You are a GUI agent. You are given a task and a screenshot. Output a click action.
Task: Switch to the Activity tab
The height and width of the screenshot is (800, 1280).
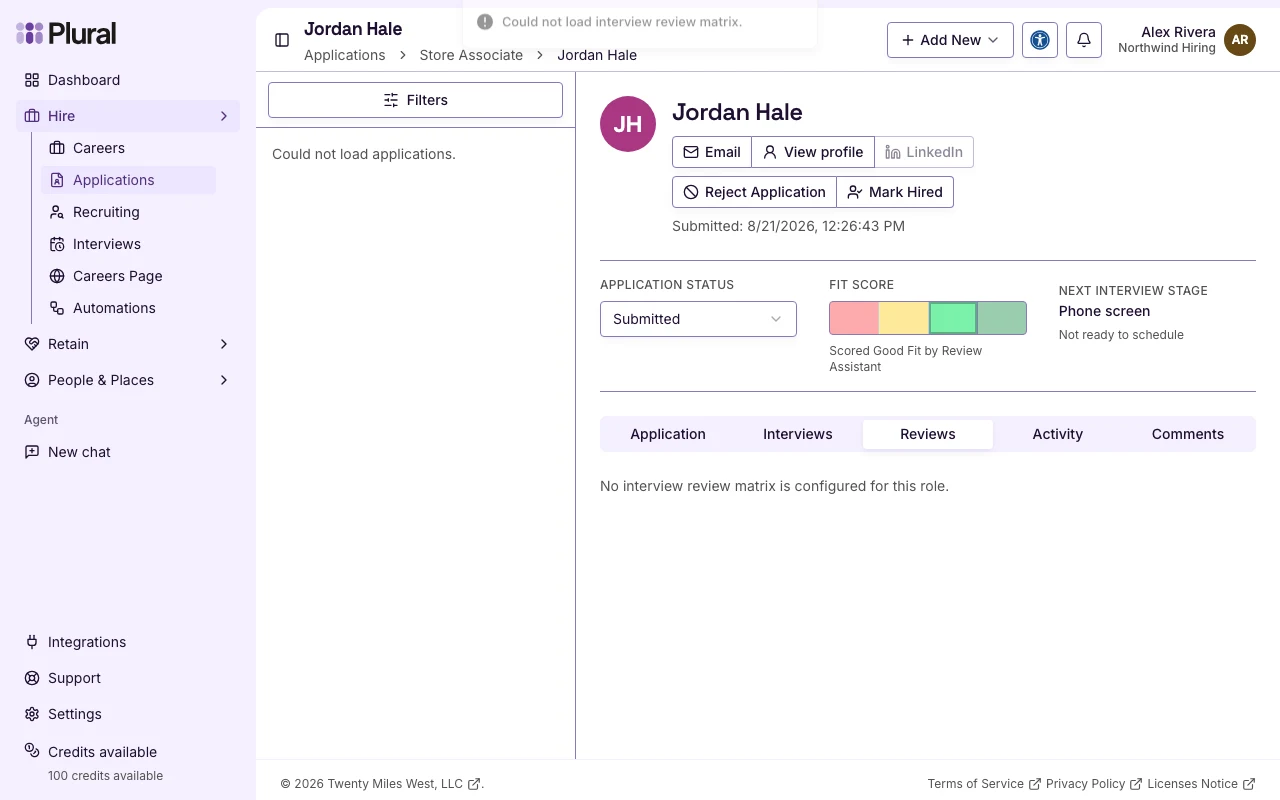click(x=1058, y=434)
